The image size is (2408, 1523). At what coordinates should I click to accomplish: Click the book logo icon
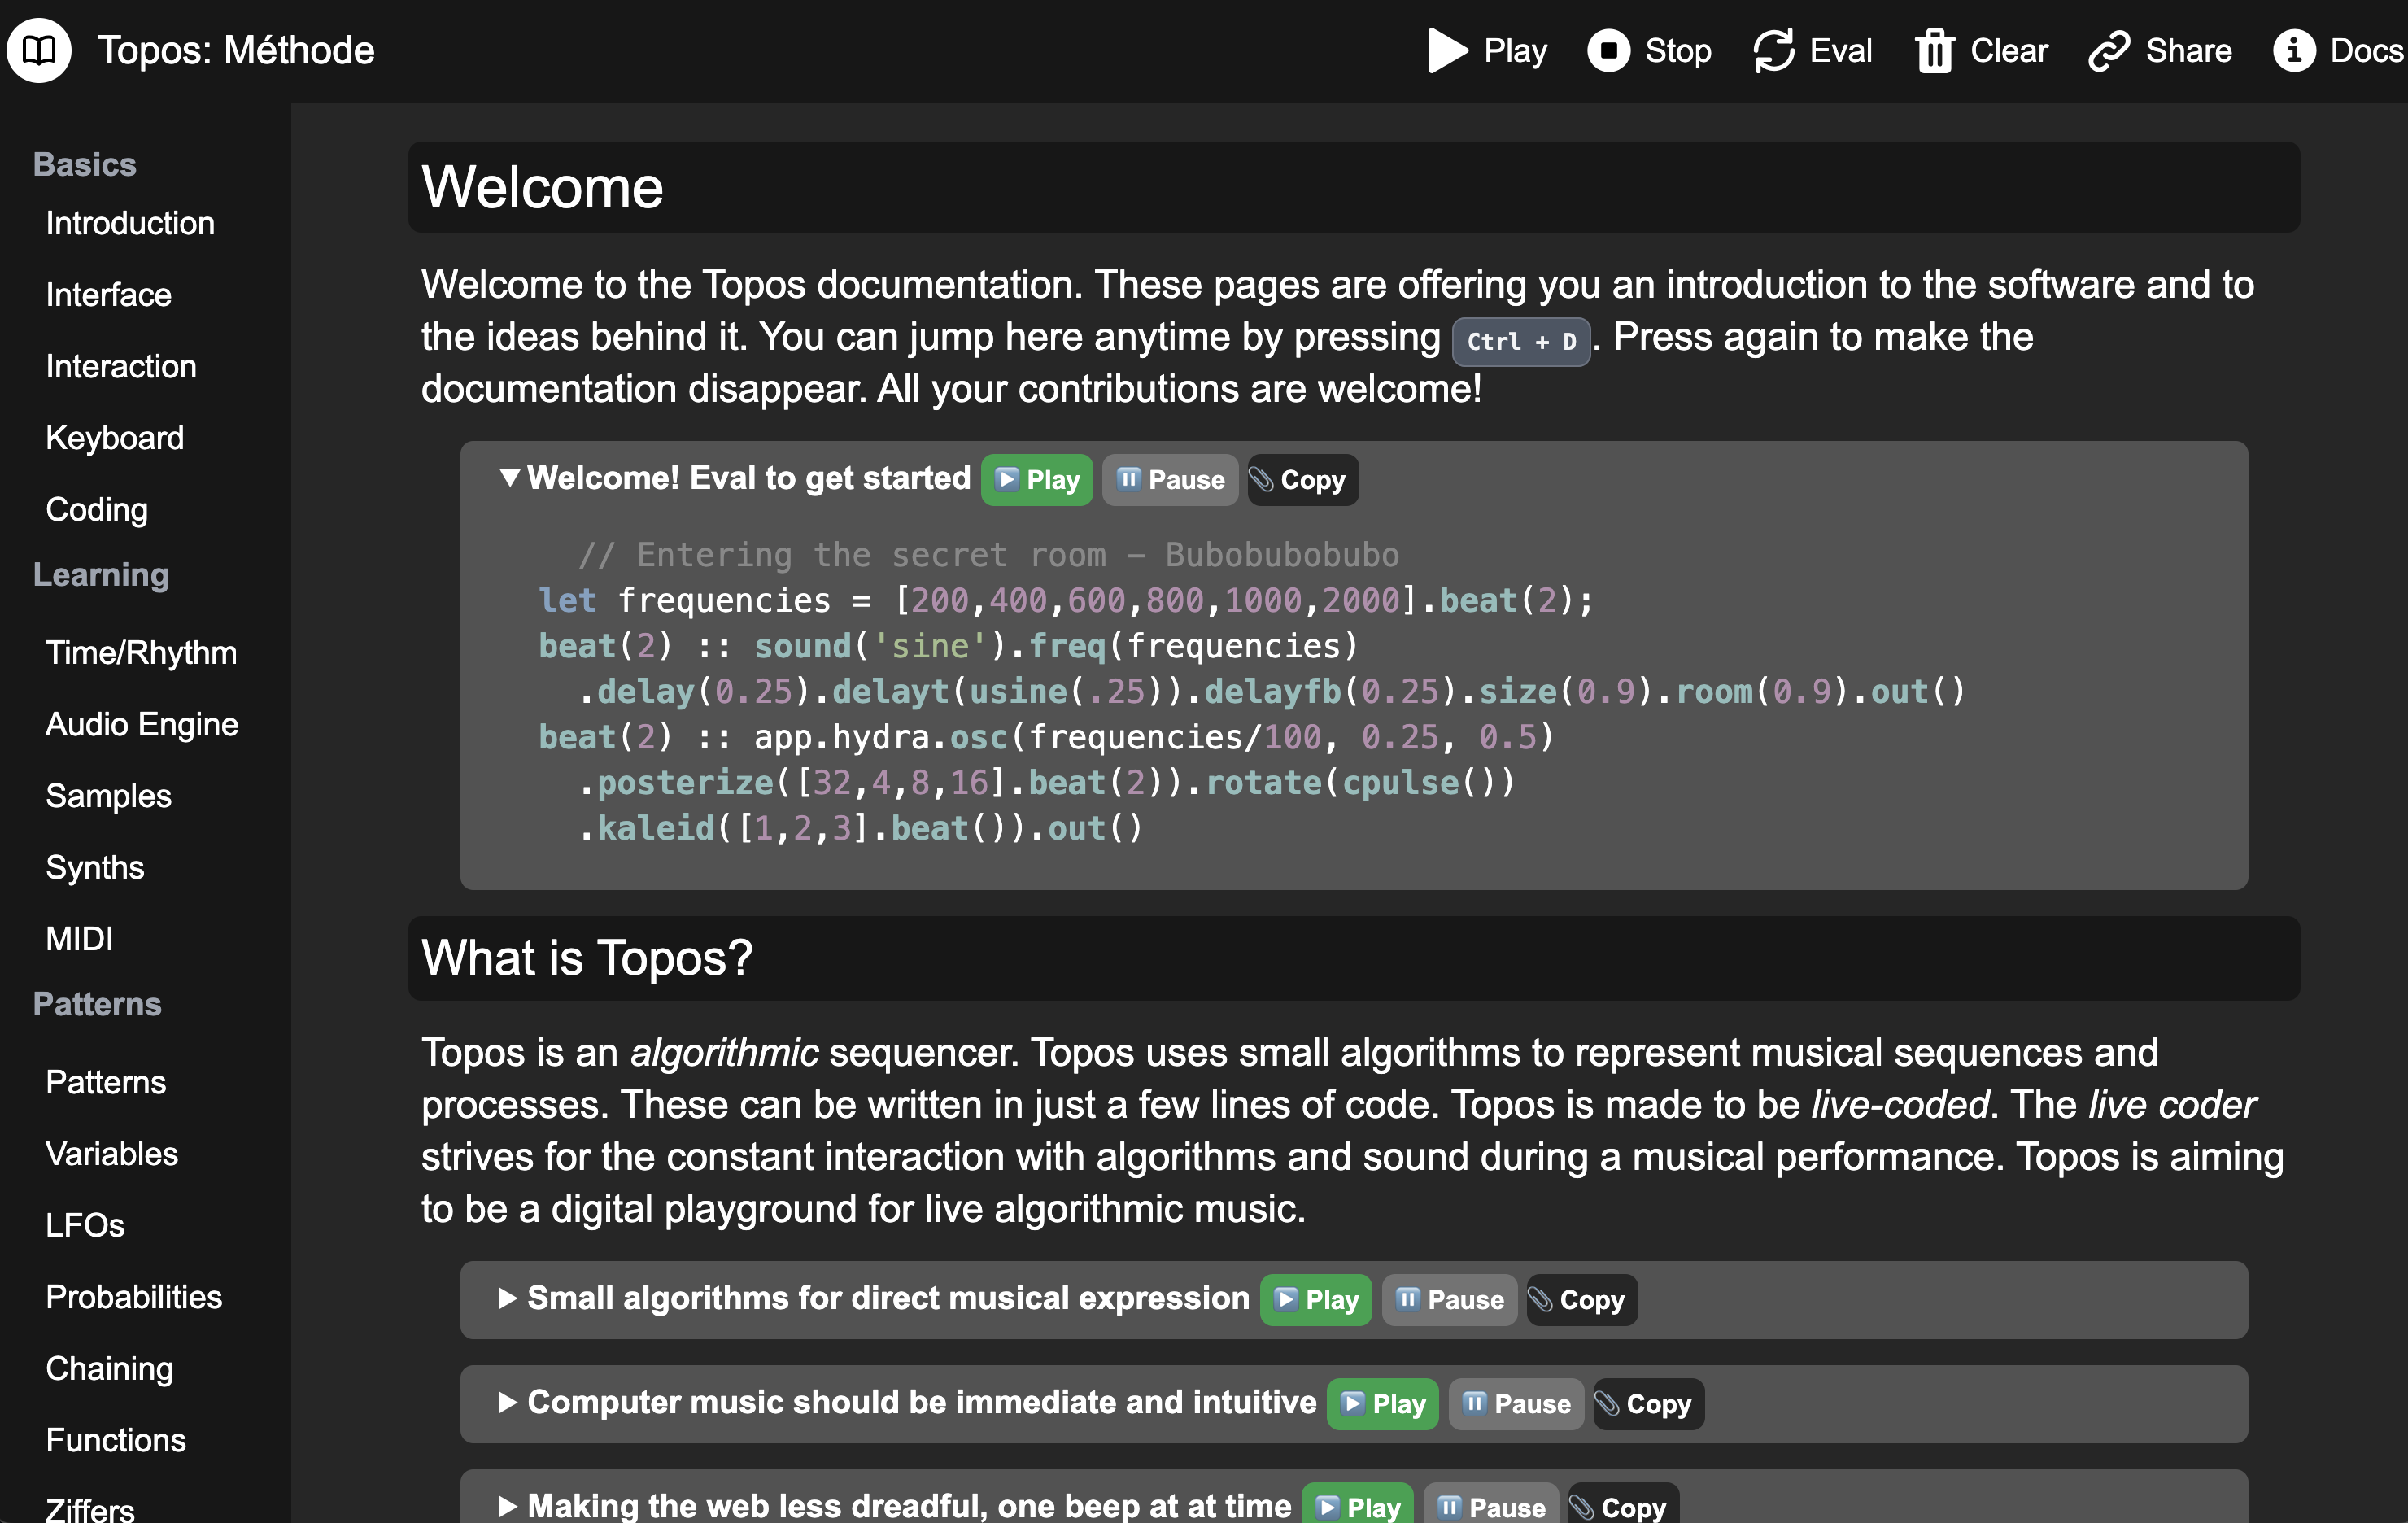tap(39, 50)
